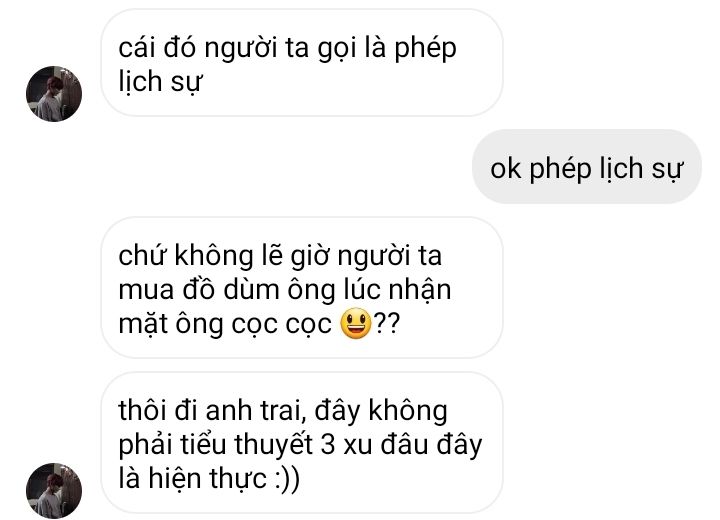720x520 pixels.
Task: Select the line 'mua đồ dùm ông lúc nhận'
Action: tap(285, 290)
